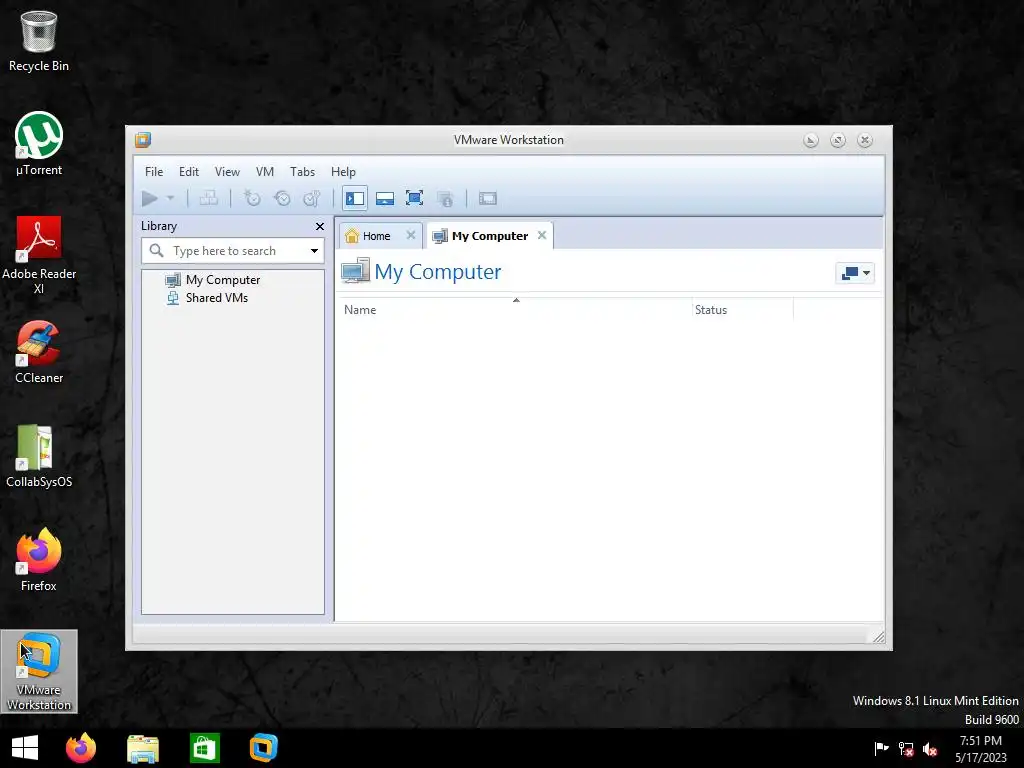
Task: Click the Action Center flag icon
Action: (881, 748)
